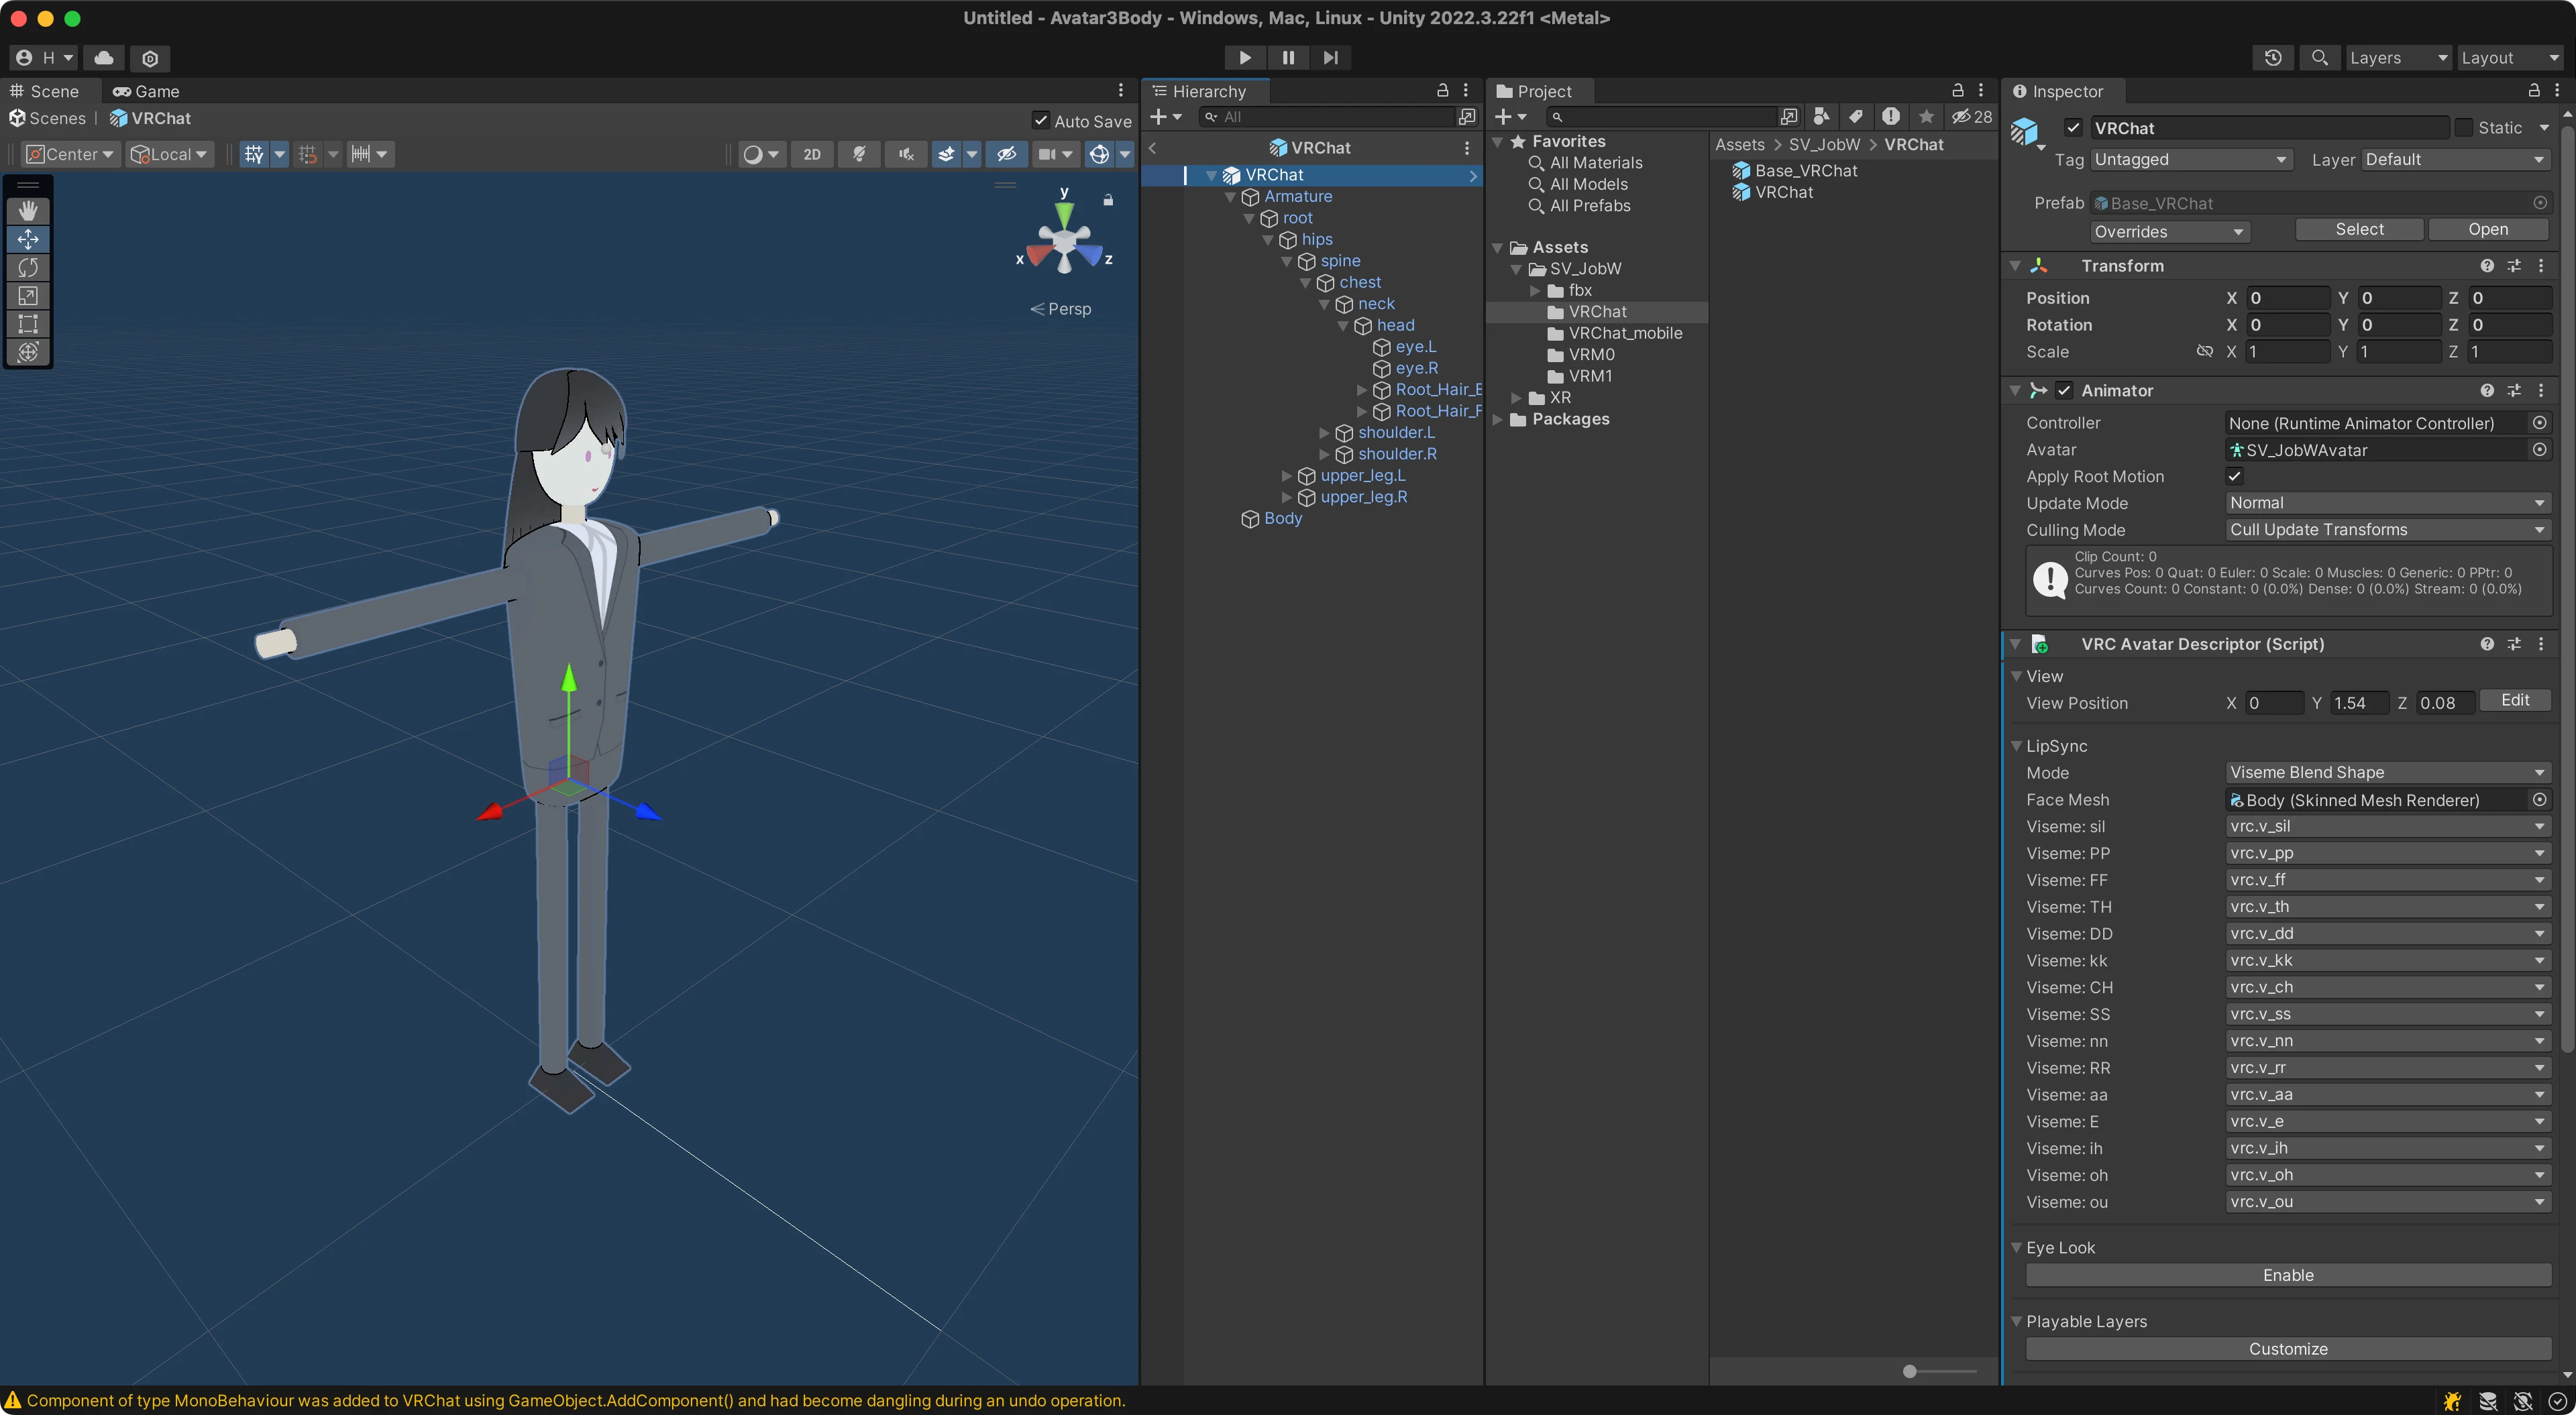Open version control settings icon

click(150, 58)
